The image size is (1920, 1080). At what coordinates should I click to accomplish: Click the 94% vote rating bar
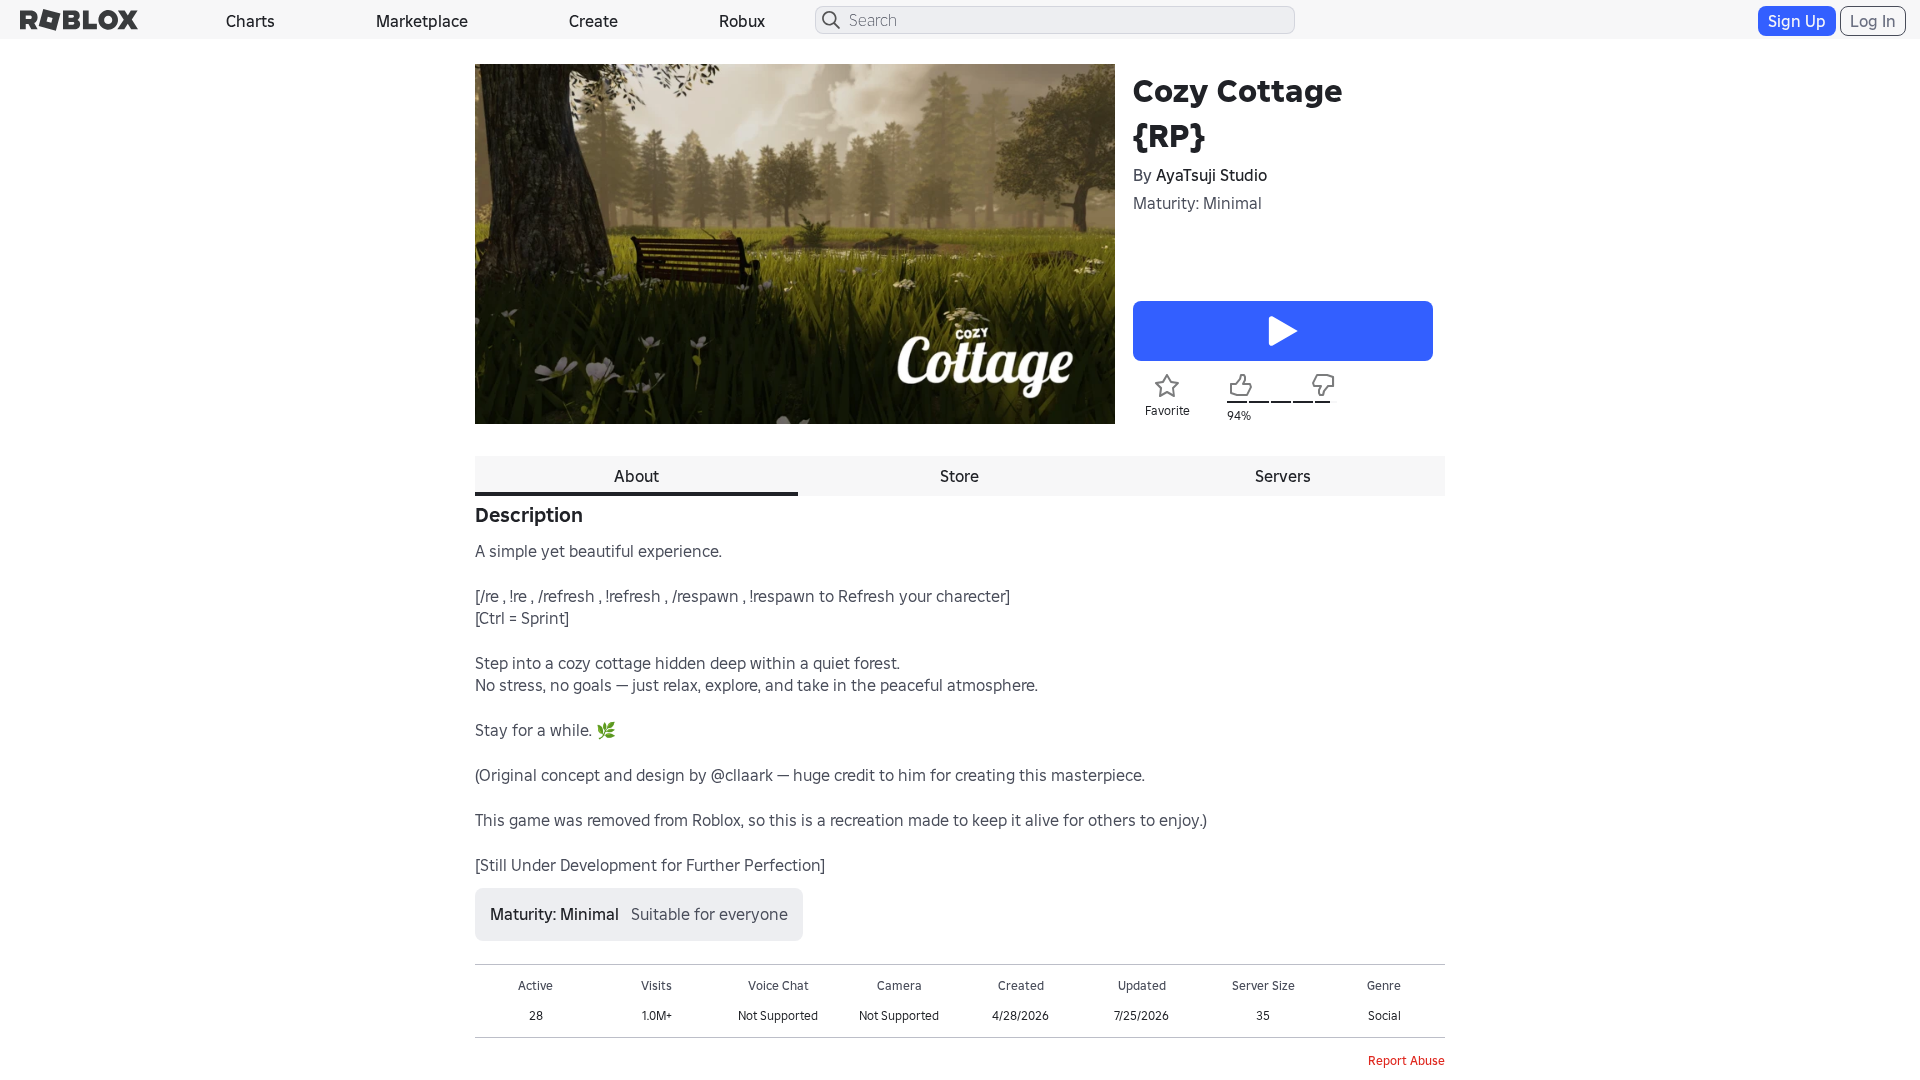(x=1279, y=402)
